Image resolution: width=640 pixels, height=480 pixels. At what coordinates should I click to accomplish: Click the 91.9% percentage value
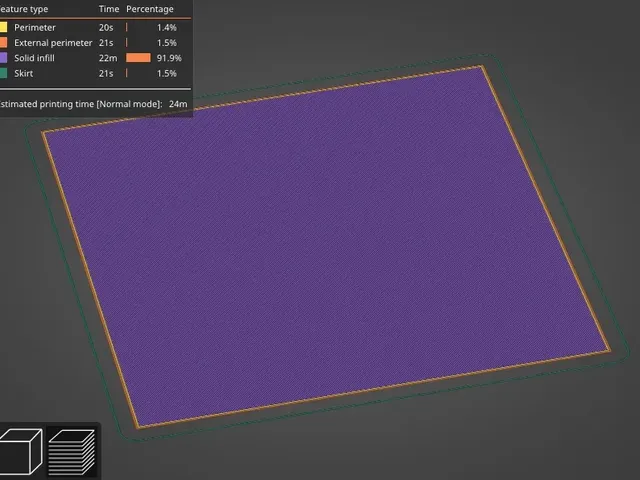click(x=169, y=58)
